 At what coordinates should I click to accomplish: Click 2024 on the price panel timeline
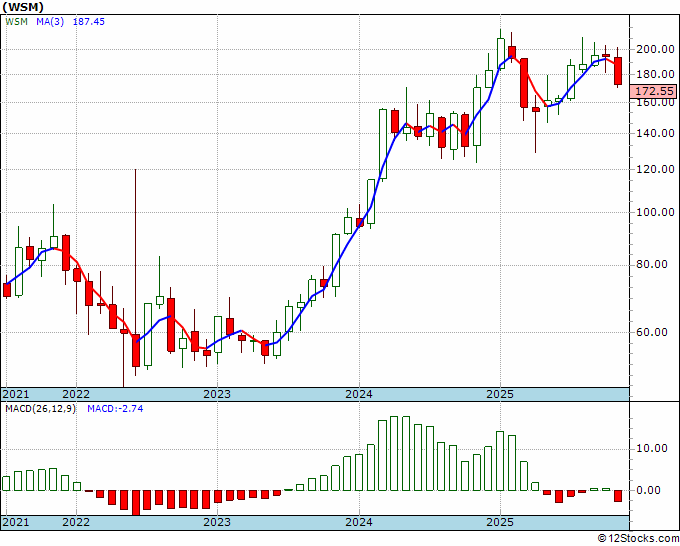coord(359,394)
